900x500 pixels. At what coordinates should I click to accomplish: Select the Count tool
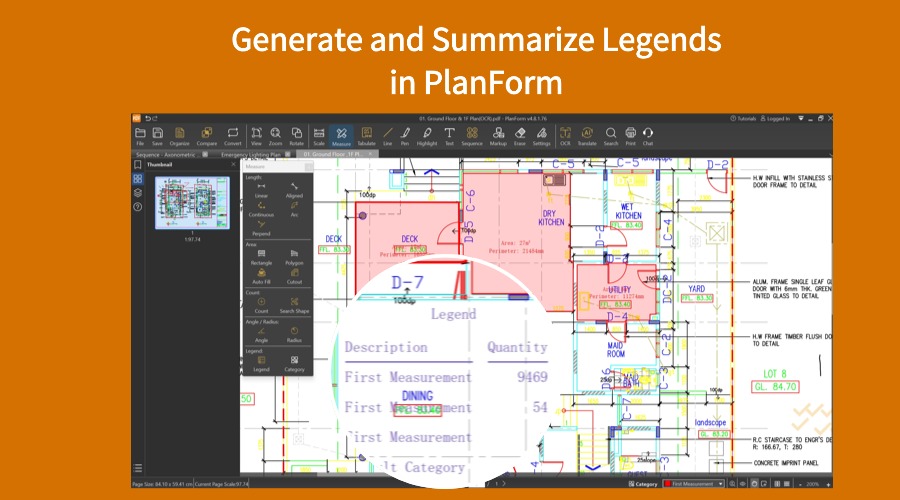[261, 305]
